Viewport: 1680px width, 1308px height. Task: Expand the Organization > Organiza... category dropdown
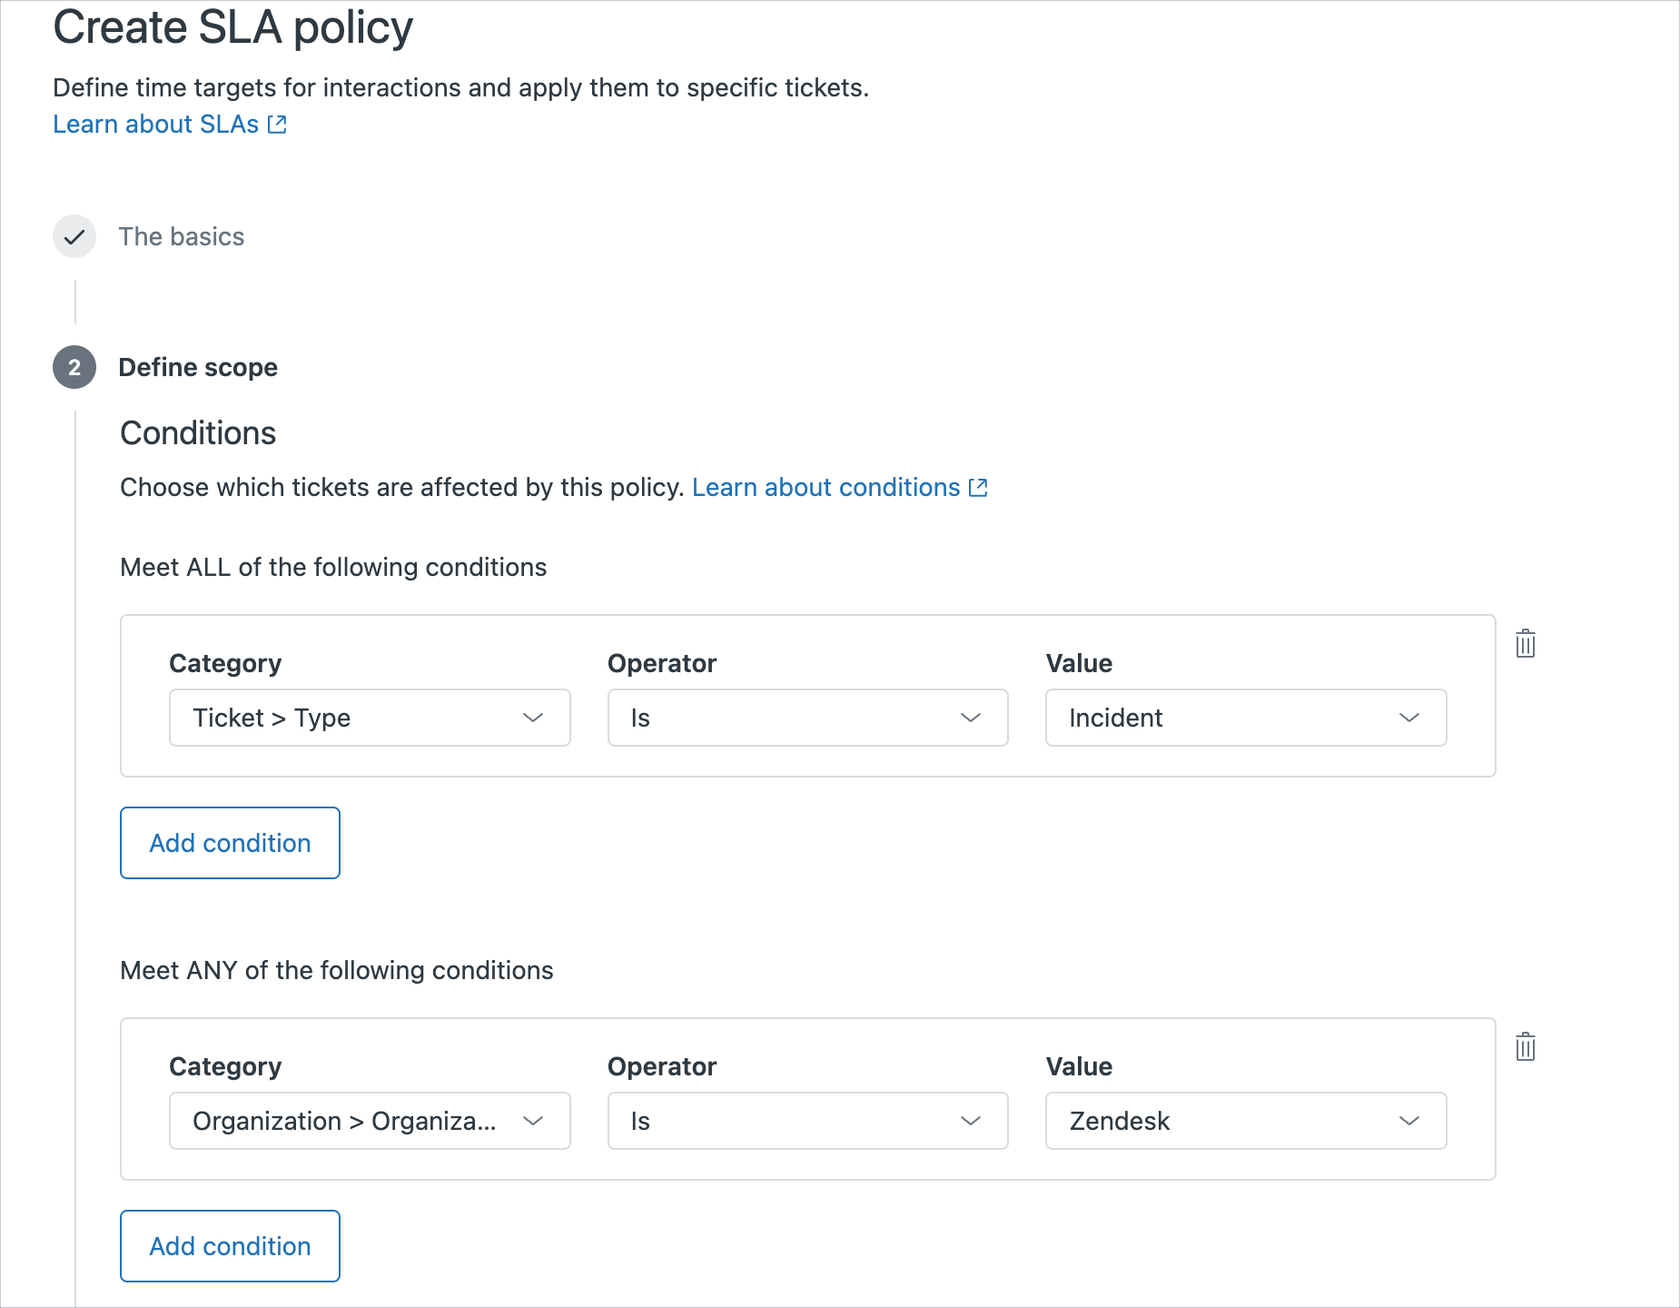(x=369, y=1121)
